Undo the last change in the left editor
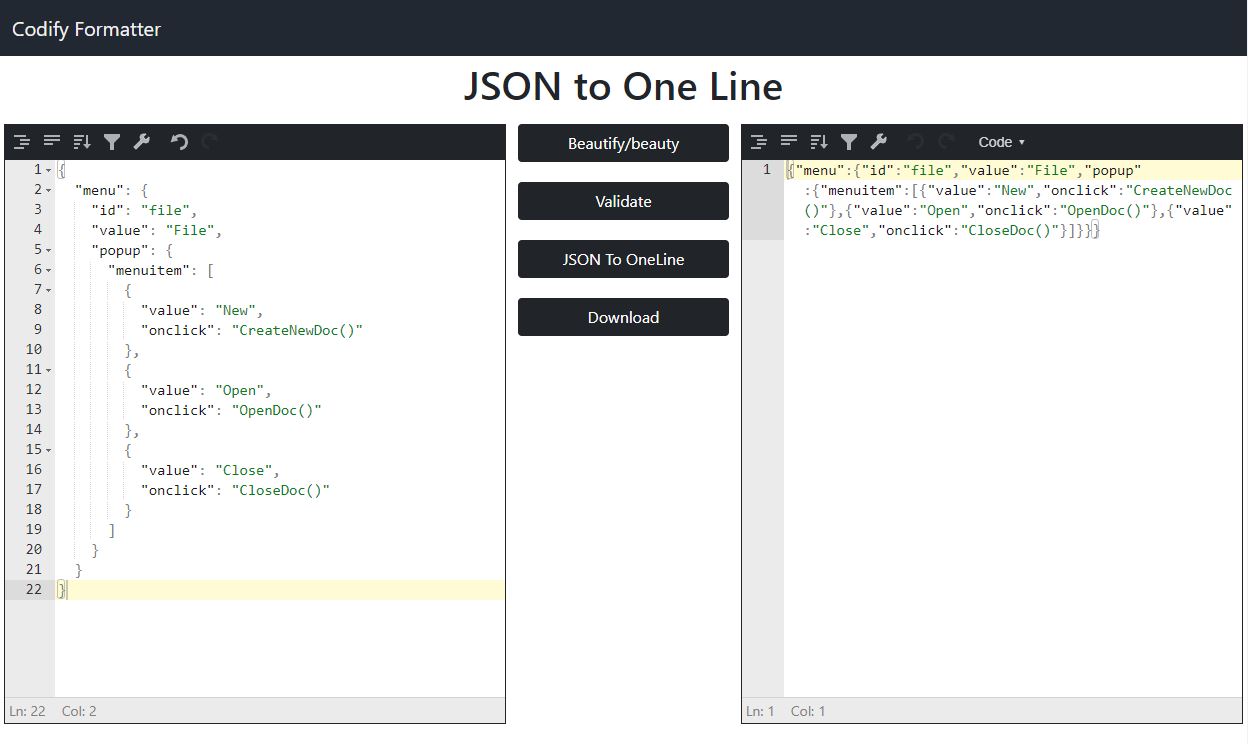Viewport: 1248px width, 744px height. [178, 142]
